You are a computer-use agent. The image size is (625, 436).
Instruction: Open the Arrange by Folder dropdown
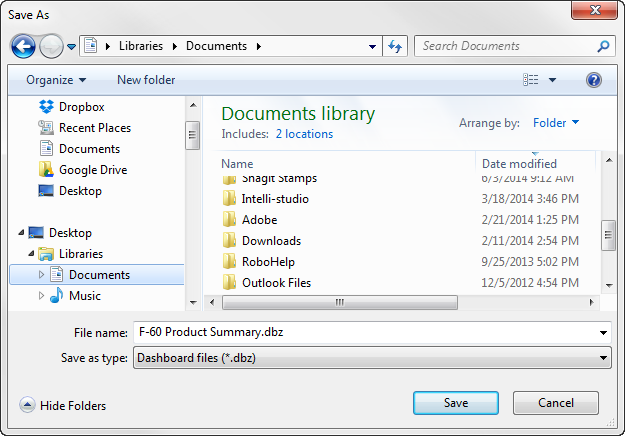pos(556,123)
